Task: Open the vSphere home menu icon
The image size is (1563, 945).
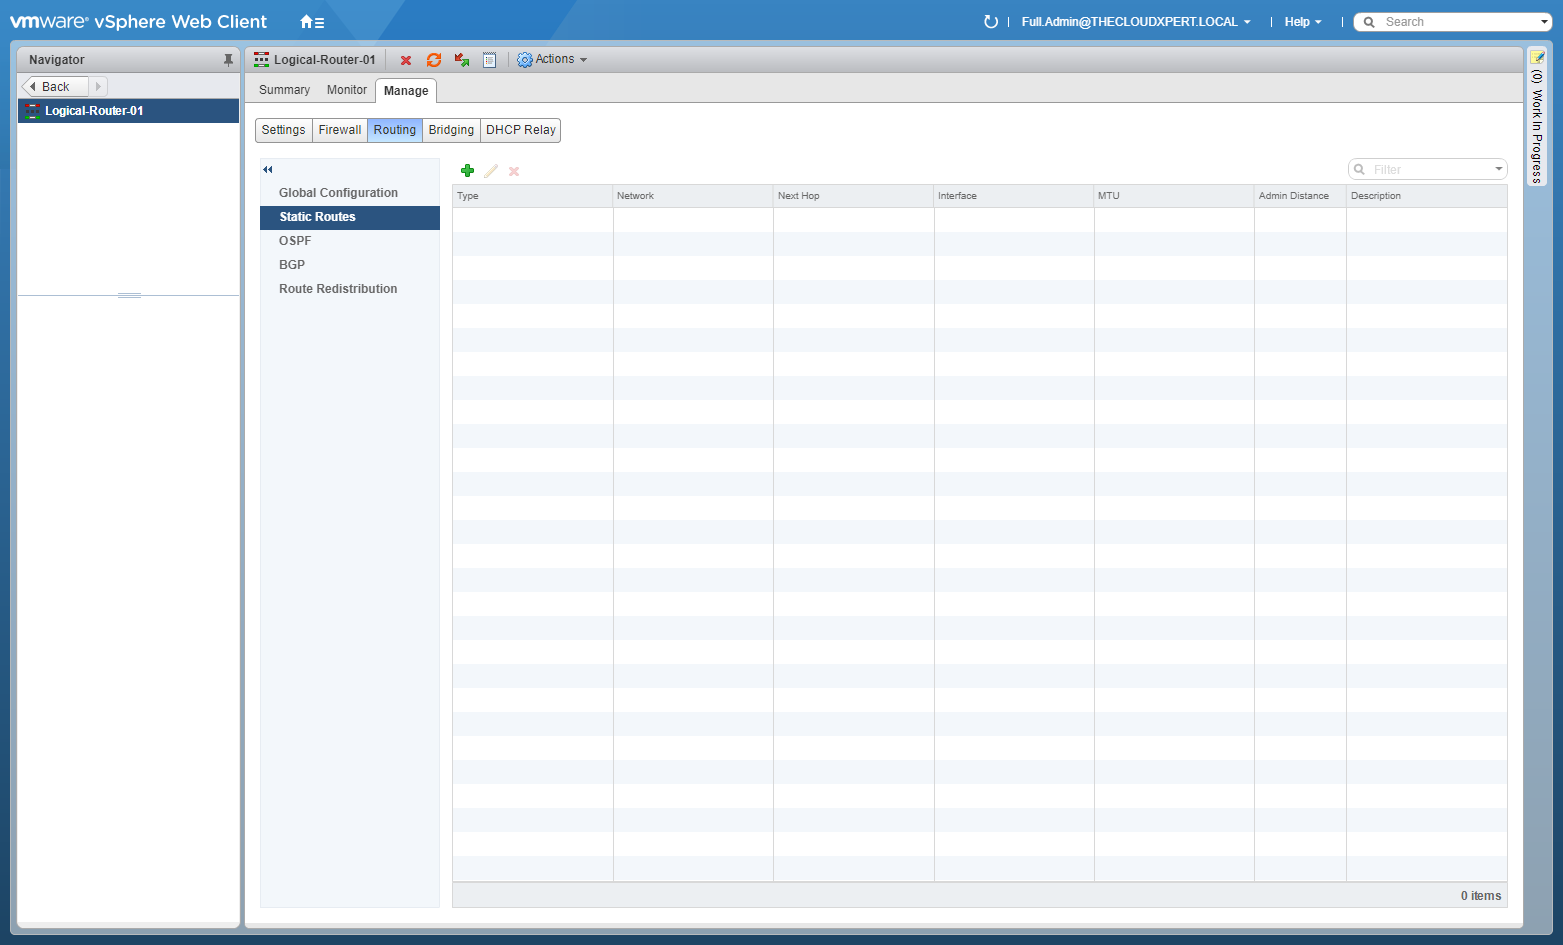Action: 312,22
